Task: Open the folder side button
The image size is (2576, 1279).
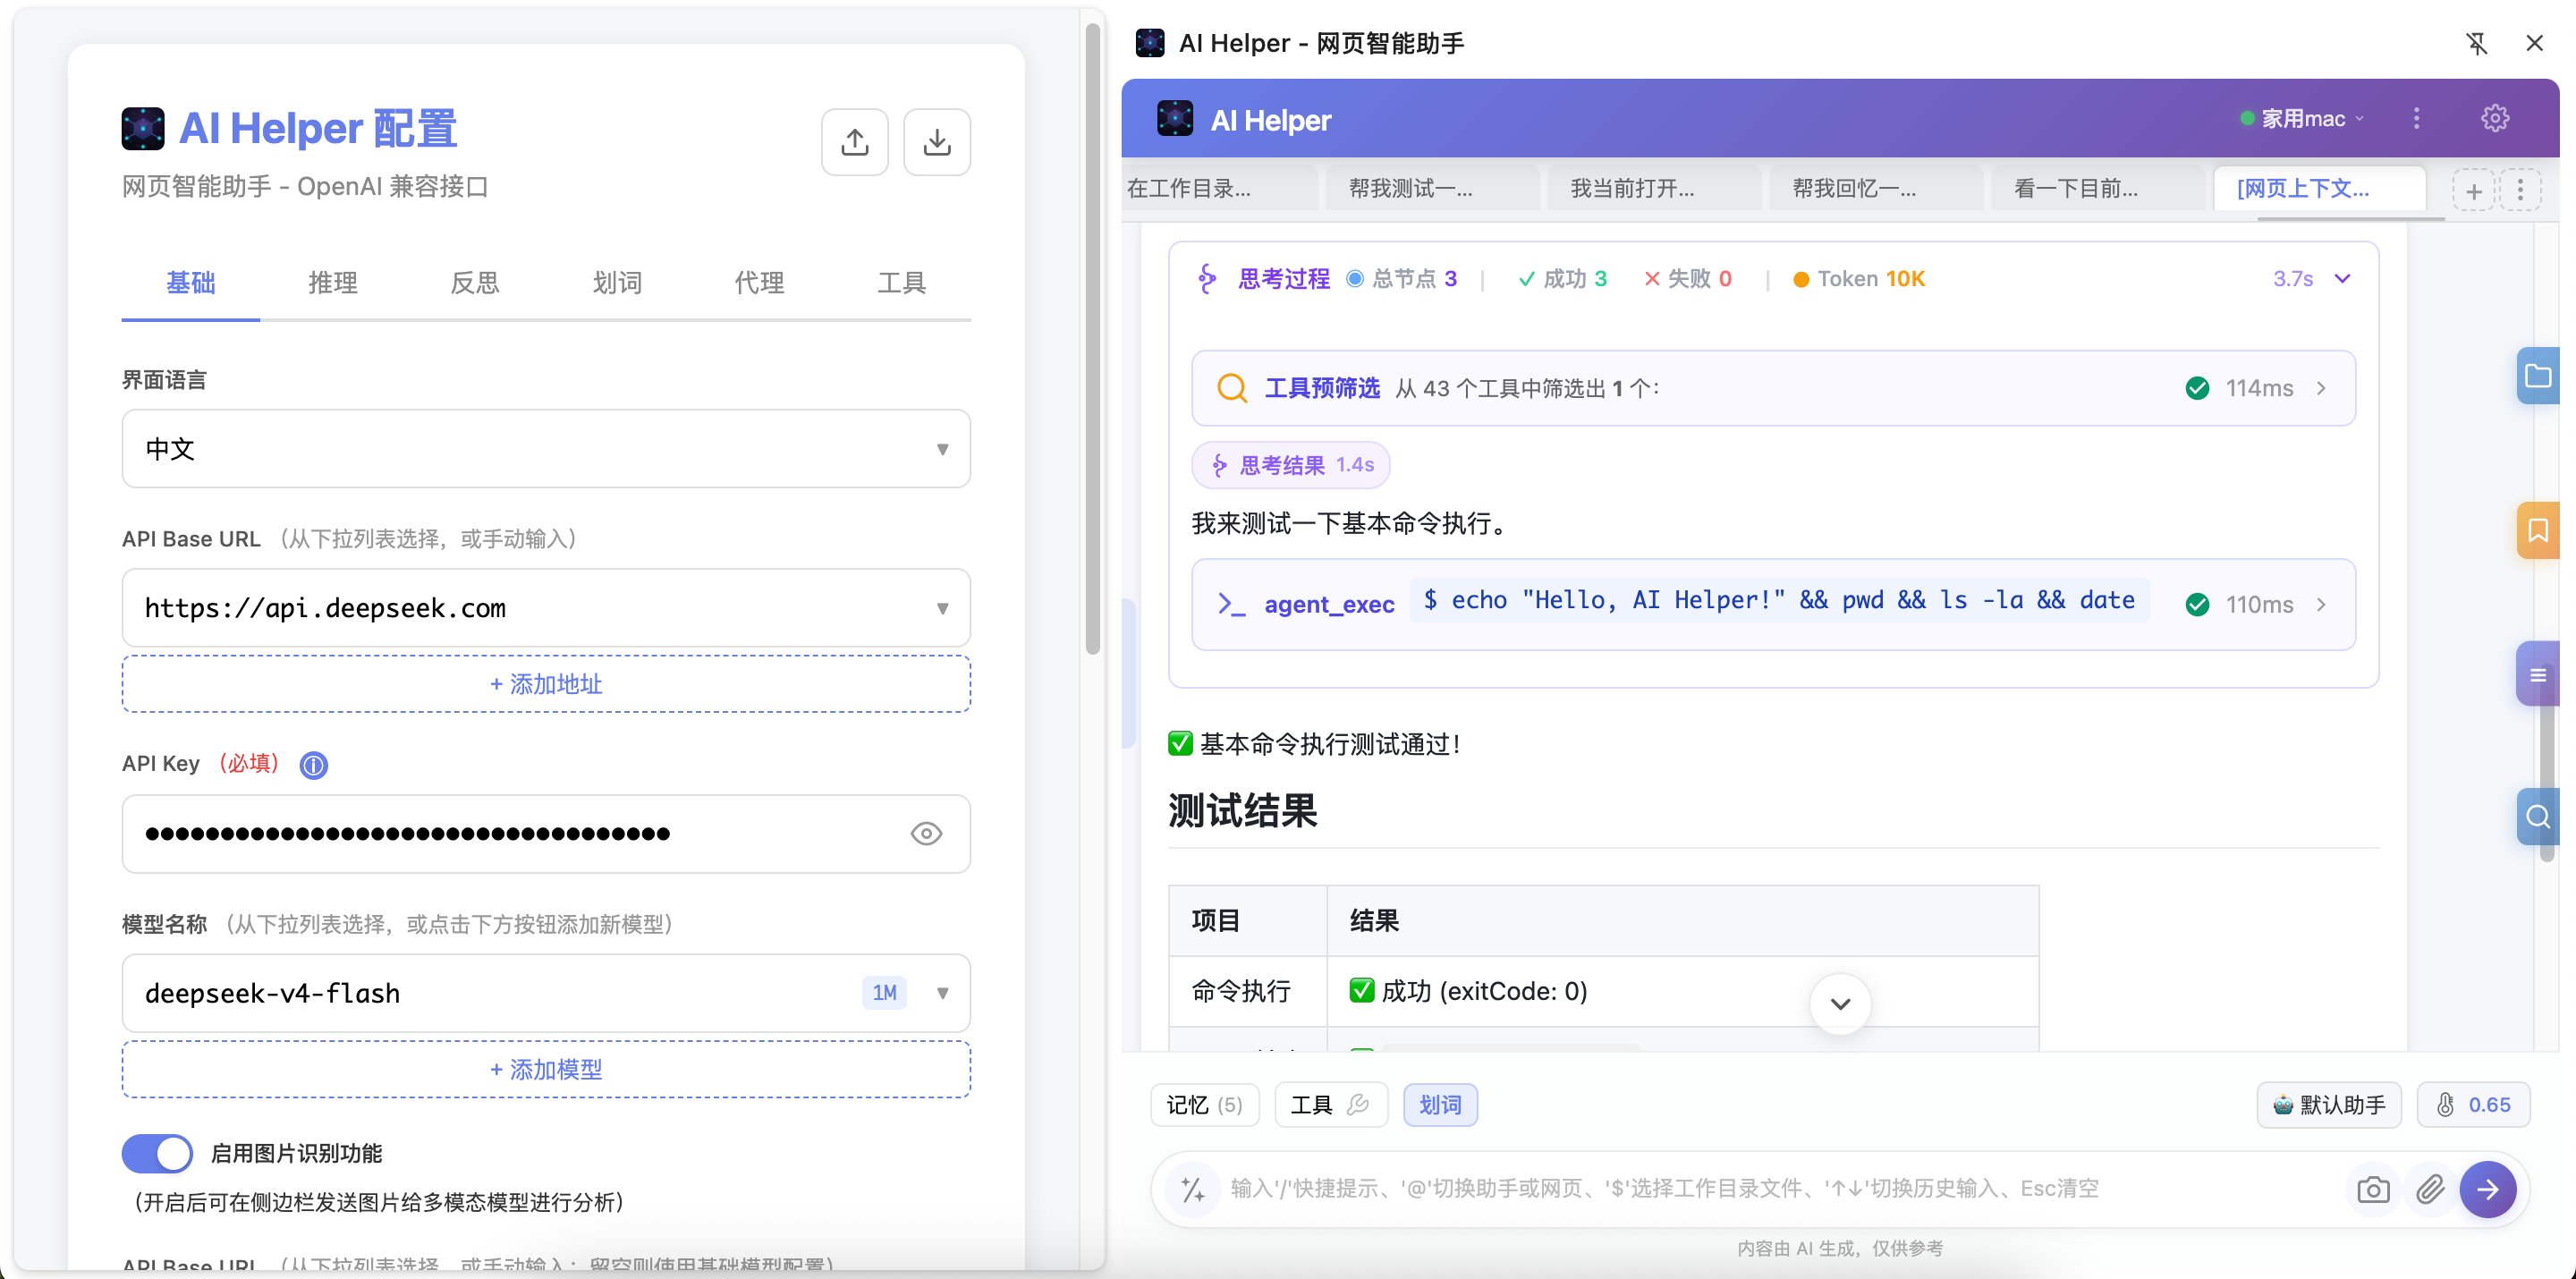Action: [x=2538, y=376]
